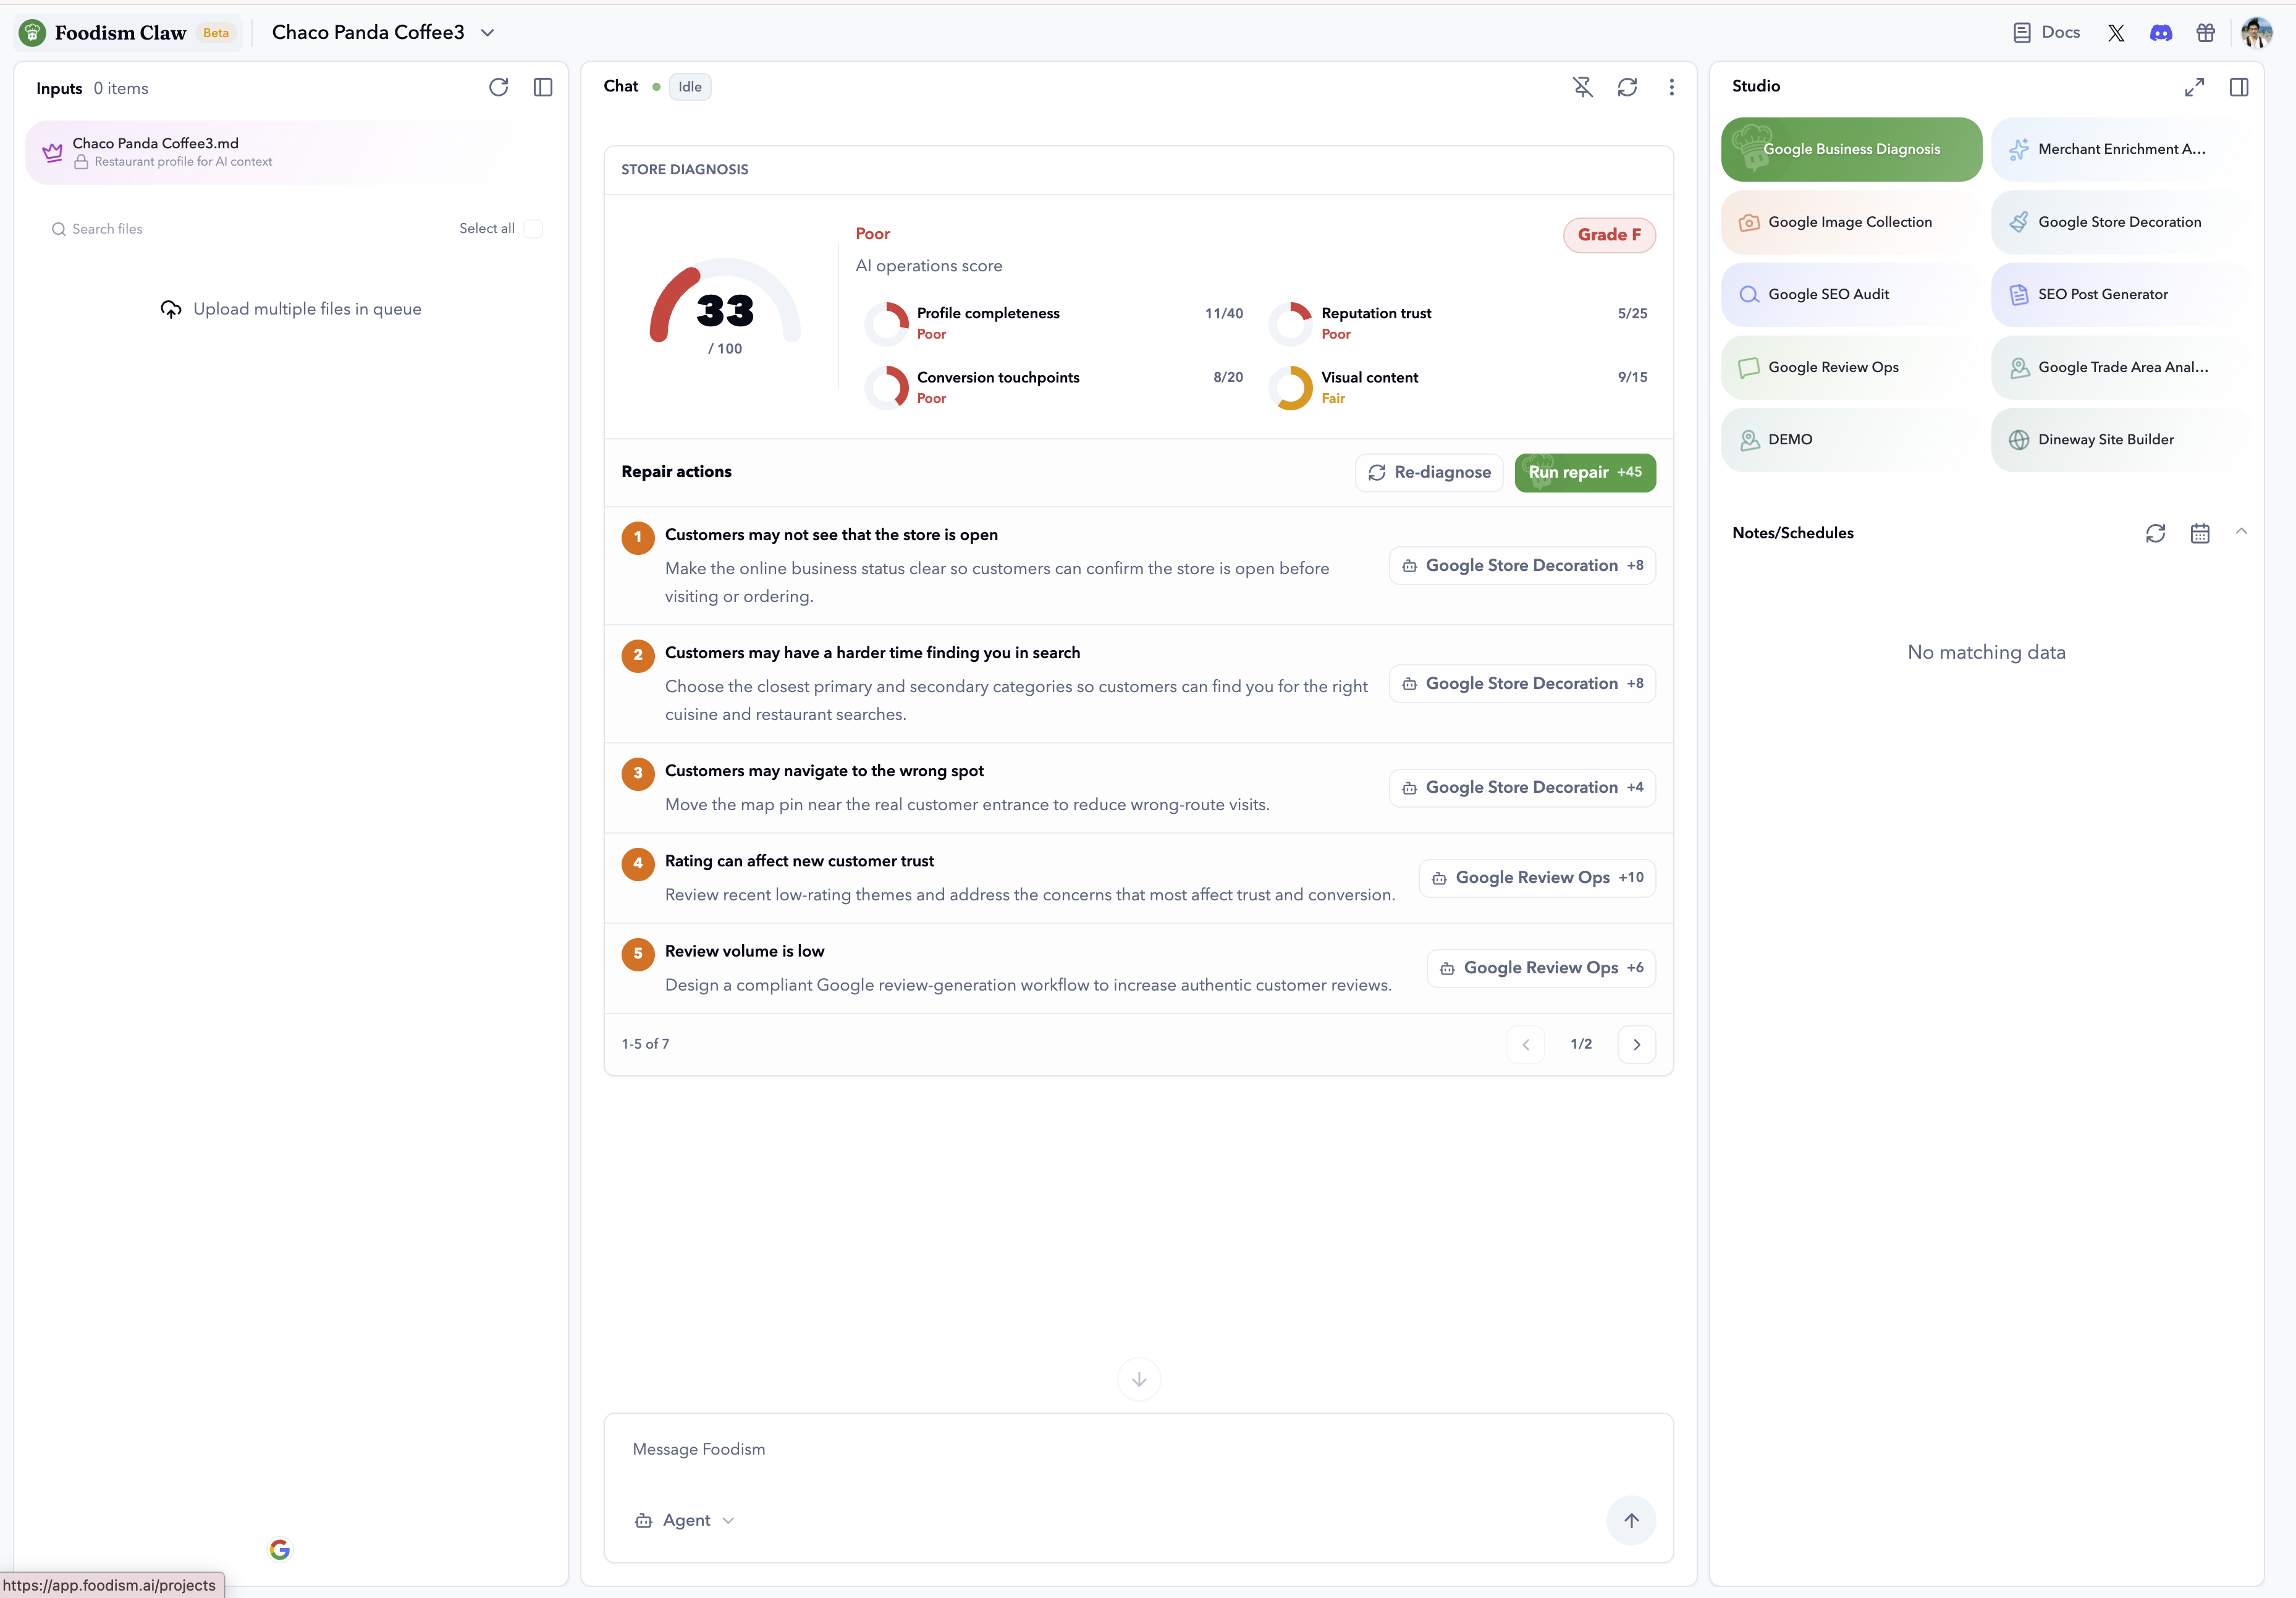Select Google Trade Area Analysis tool
Image resolution: width=2296 pixels, height=1598 pixels.
[x=2122, y=367]
